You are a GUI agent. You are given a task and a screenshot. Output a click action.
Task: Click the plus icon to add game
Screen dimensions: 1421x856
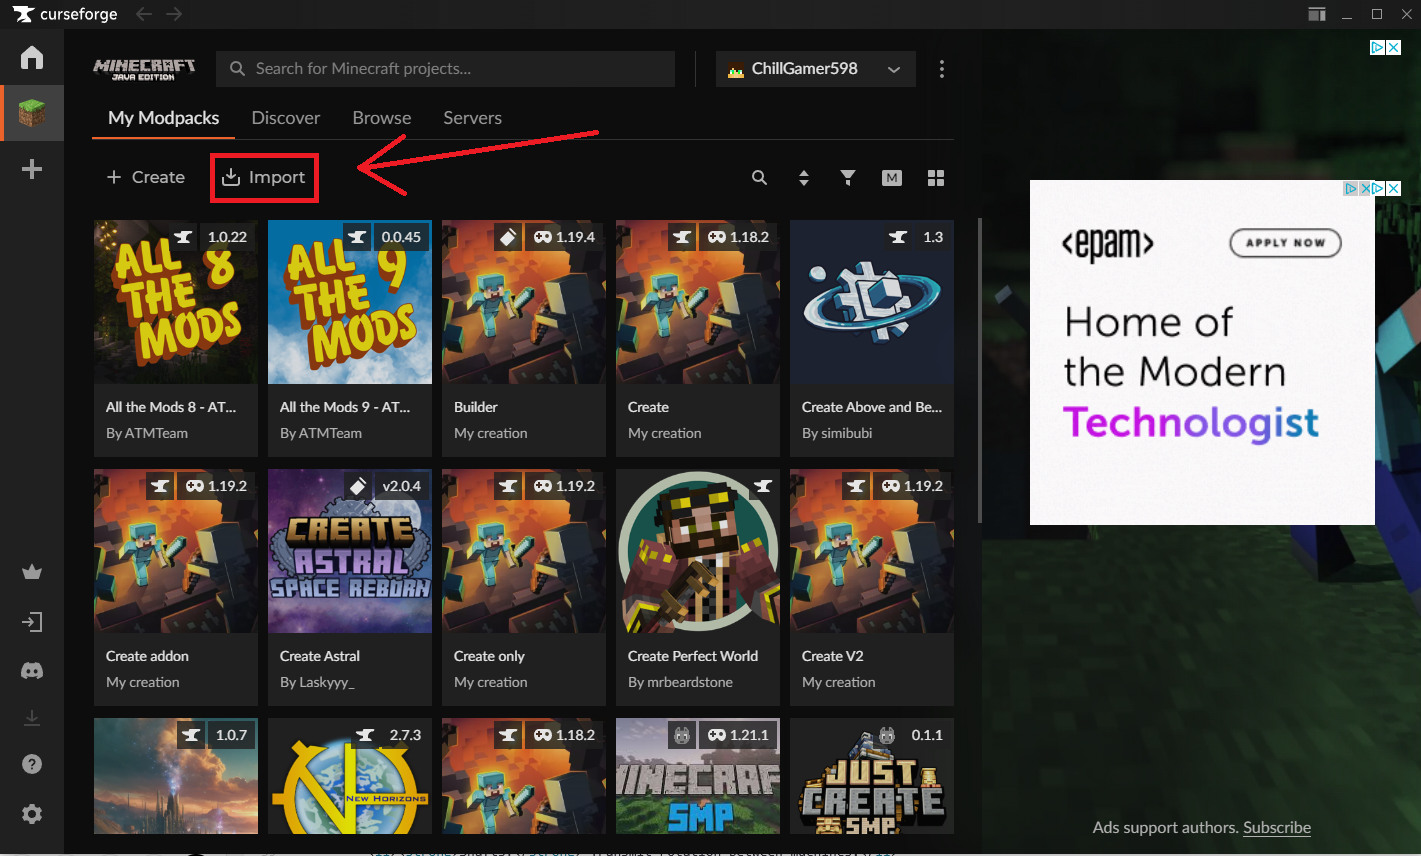[32, 169]
